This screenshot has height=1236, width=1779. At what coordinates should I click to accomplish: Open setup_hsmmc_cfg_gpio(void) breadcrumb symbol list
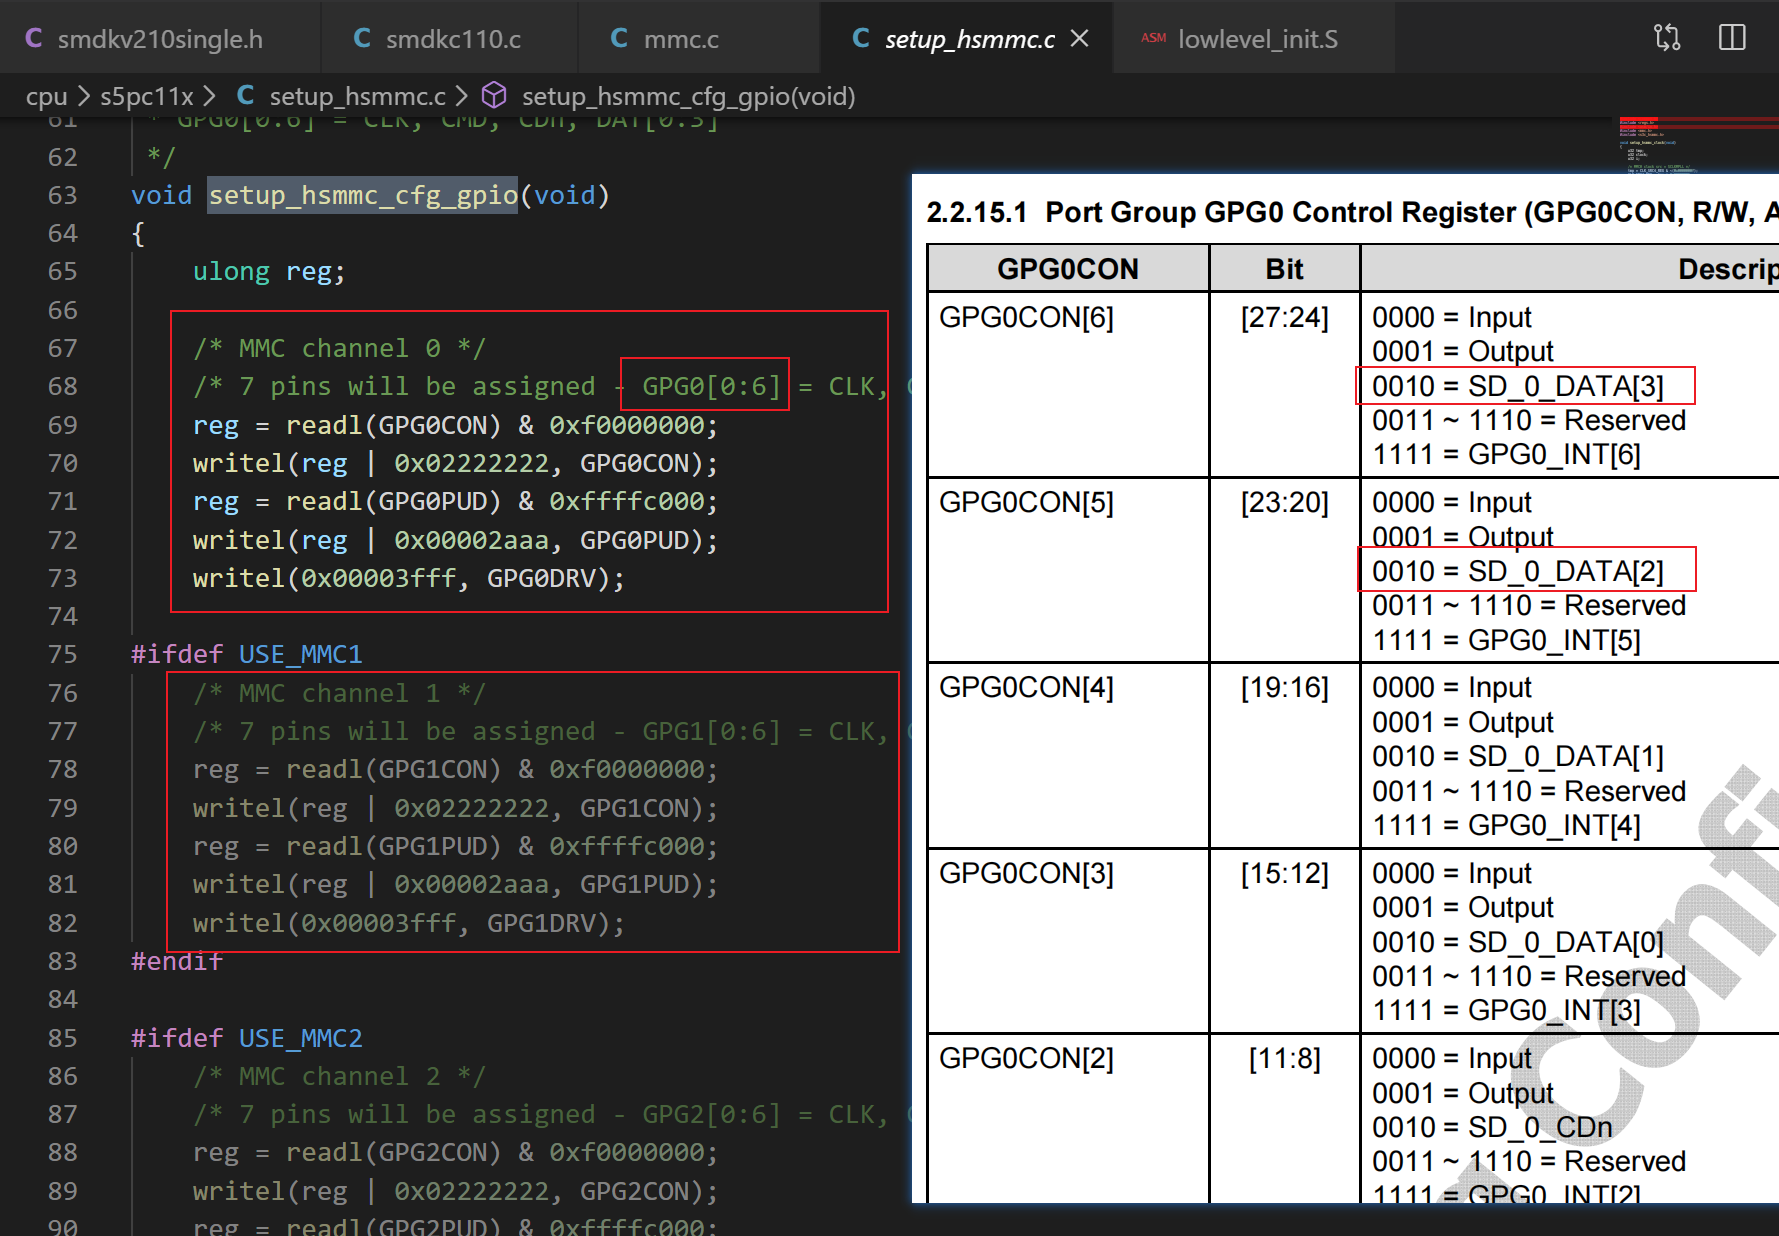pyautogui.click(x=688, y=96)
